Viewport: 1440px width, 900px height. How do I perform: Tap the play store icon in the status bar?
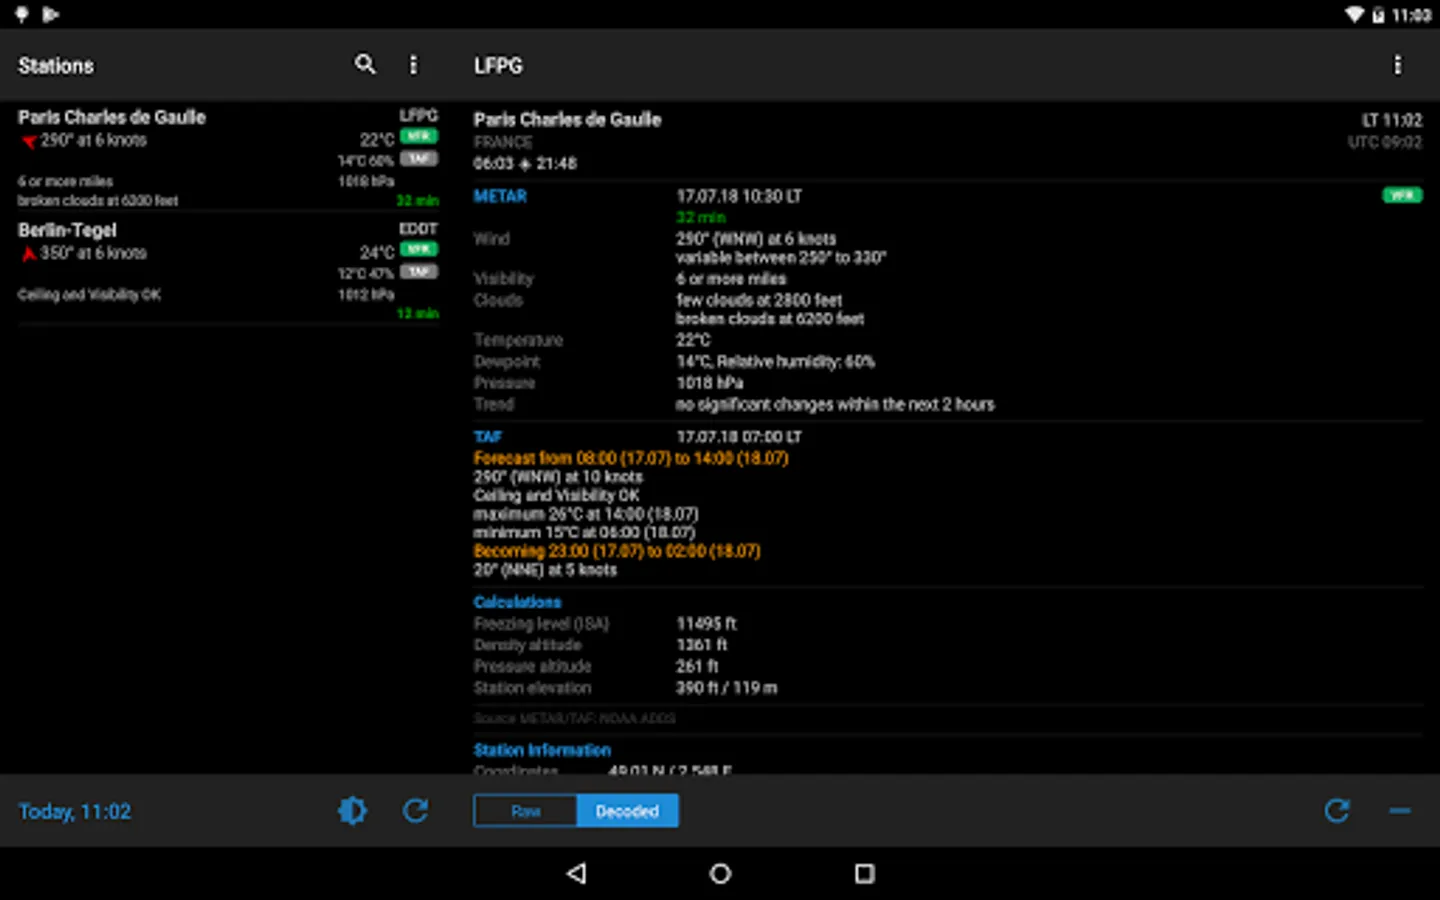(x=51, y=15)
